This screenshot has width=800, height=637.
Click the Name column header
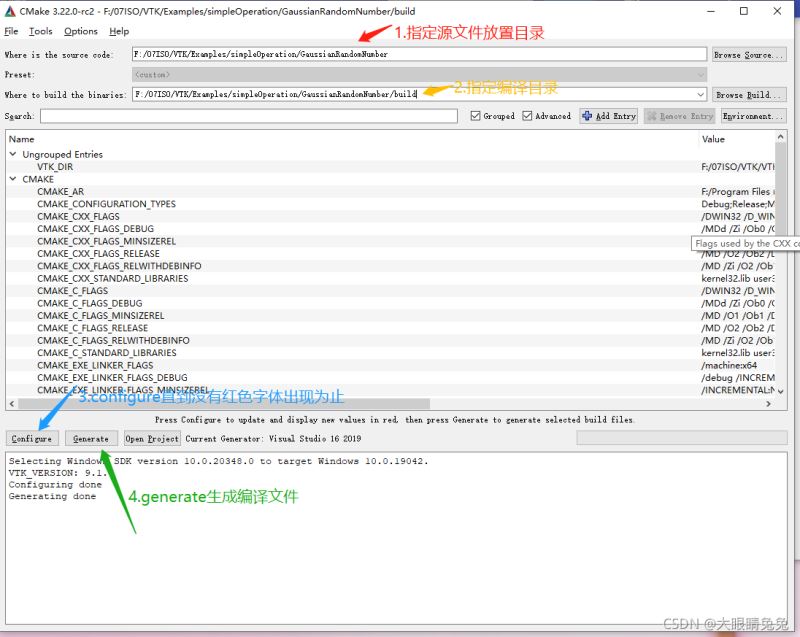tap(352, 139)
